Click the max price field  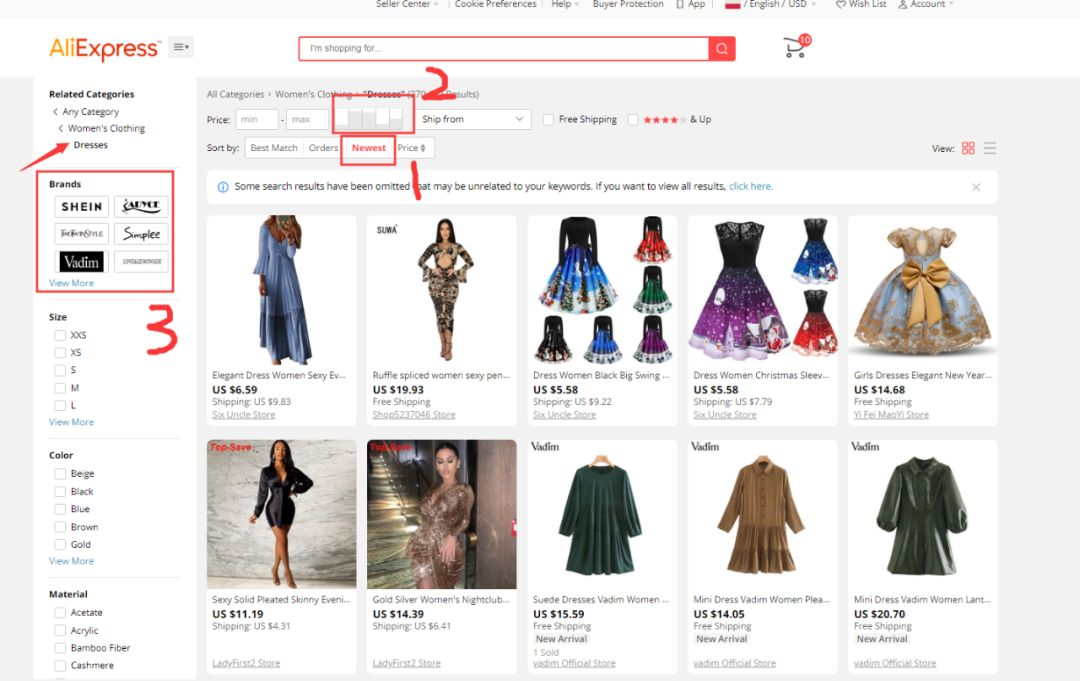click(x=307, y=120)
